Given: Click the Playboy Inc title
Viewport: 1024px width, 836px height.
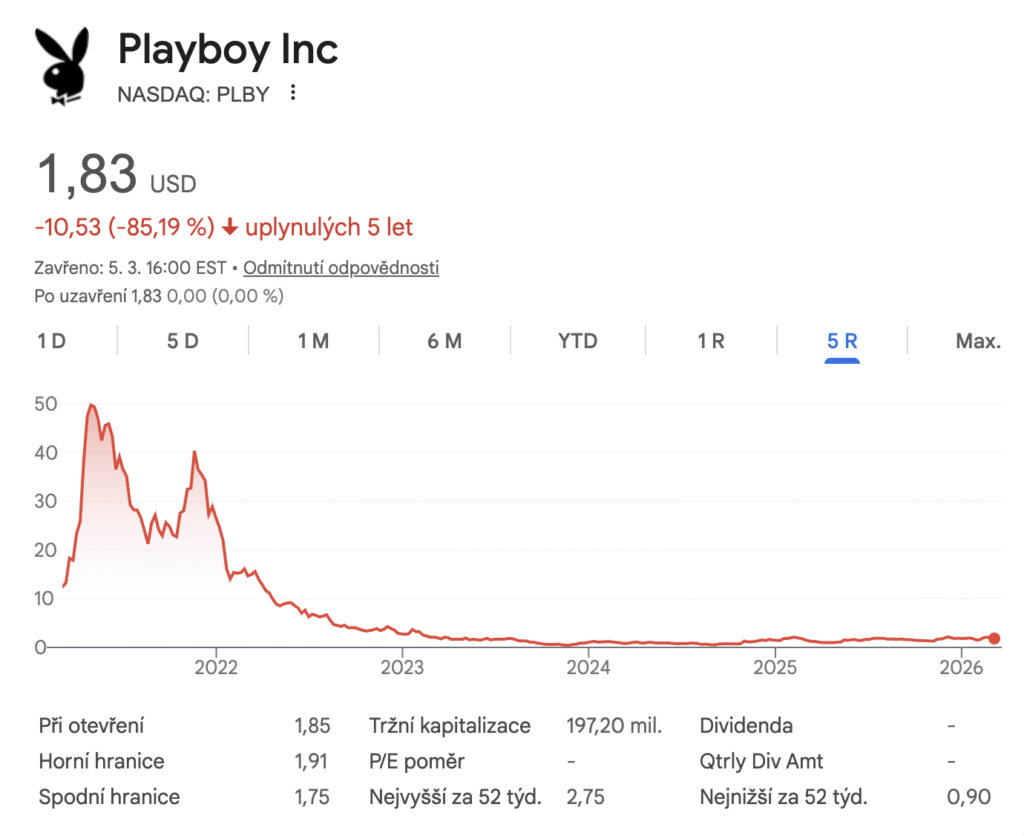Looking at the screenshot, I should (x=228, y=49).
